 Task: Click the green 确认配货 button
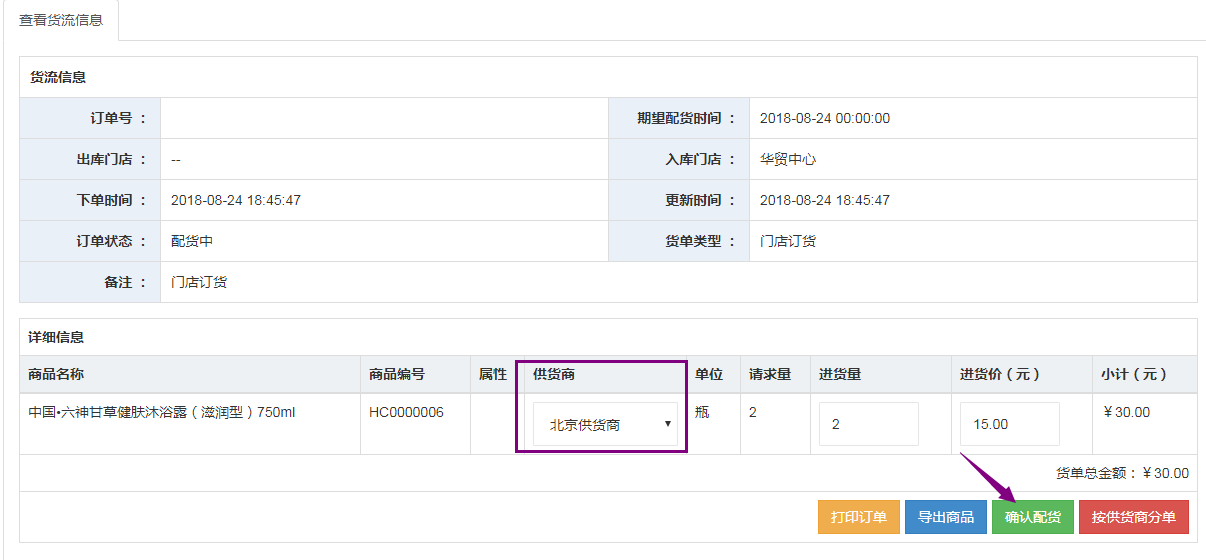pyautogui.click(x=1033, y=517)
